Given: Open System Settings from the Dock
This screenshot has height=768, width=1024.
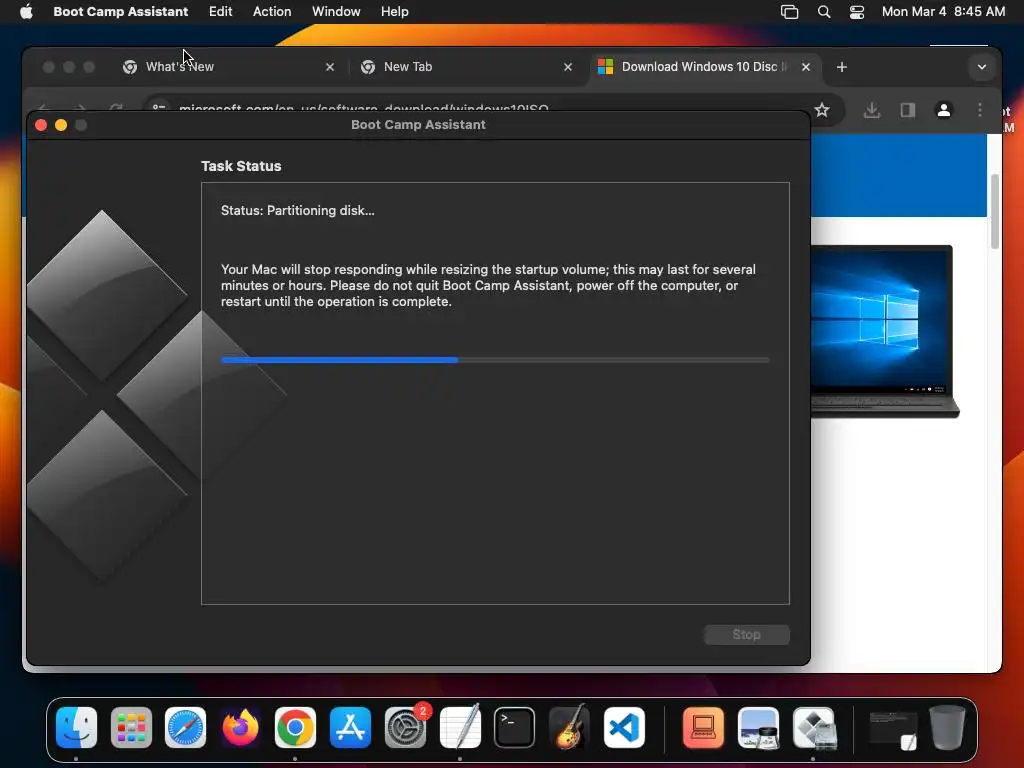Looking at the screenshot, I should point(405,727).
